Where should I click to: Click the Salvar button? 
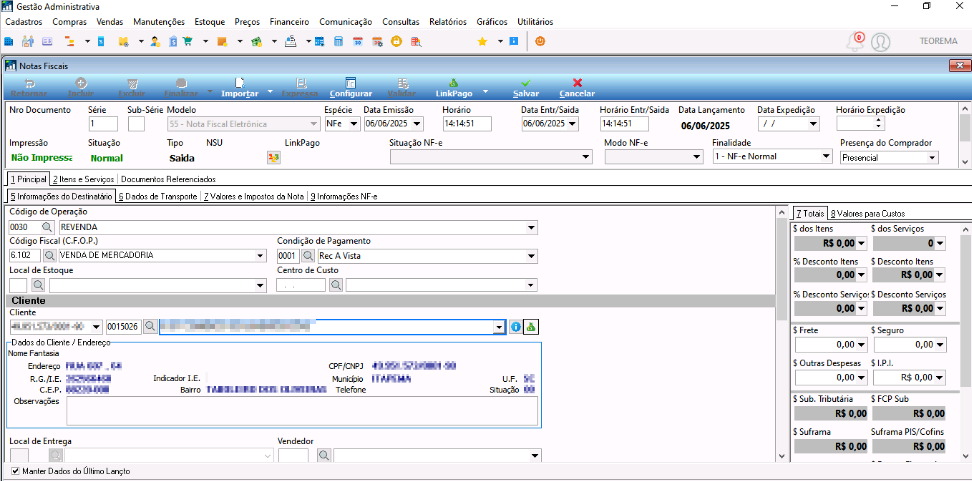pyautogui.click(x=526, y=88)
